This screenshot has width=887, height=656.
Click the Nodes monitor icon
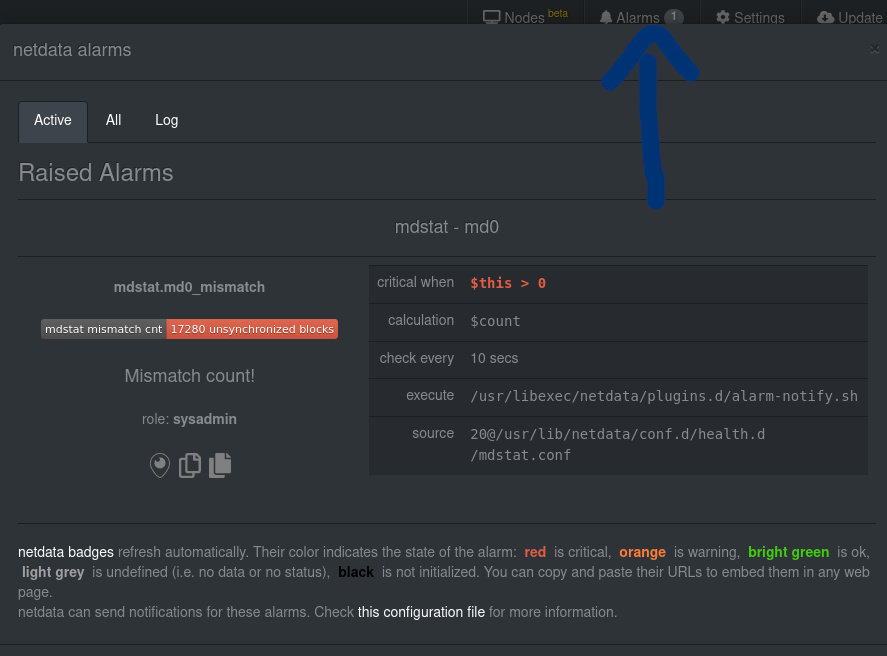(x=490, y=17)
